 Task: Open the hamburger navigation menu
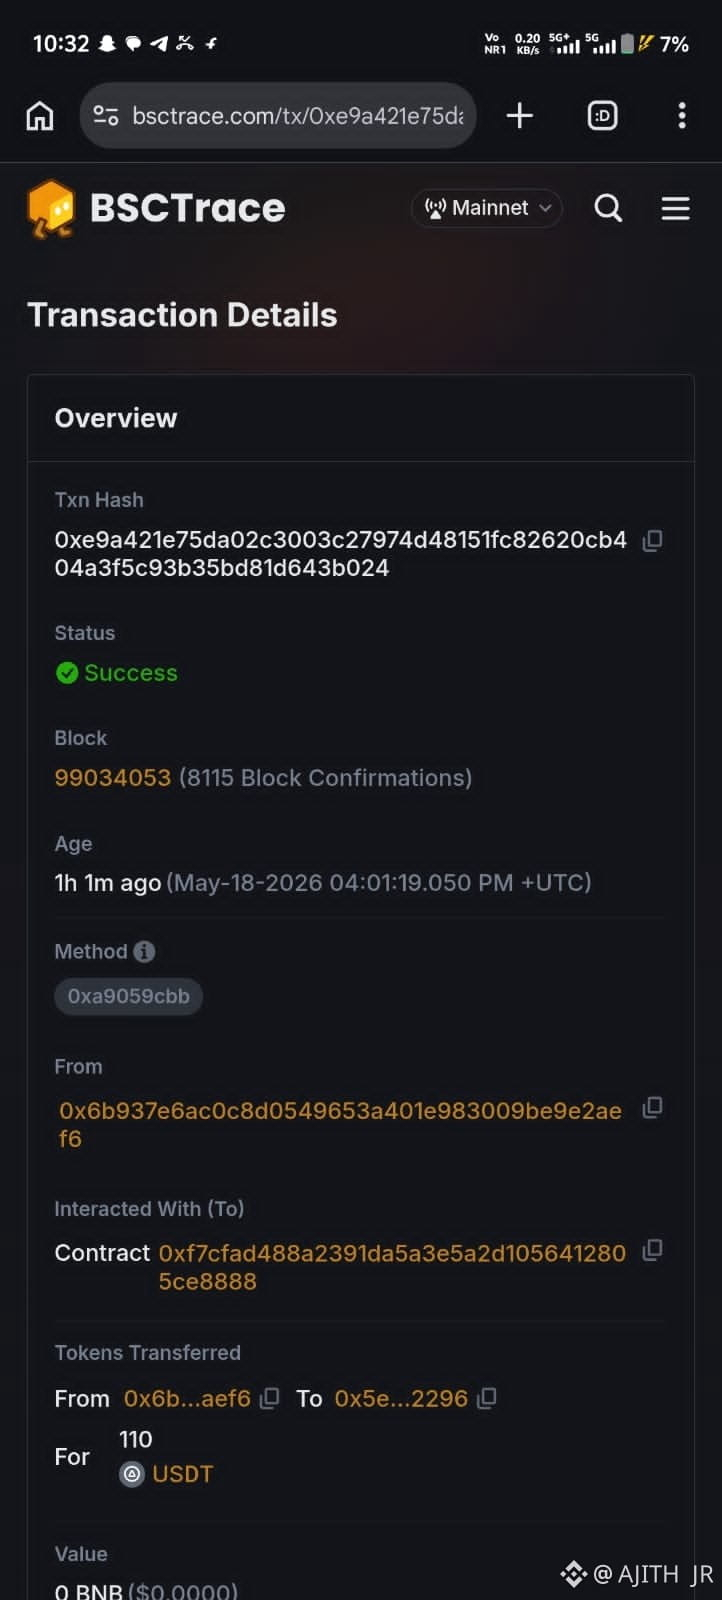676,208
